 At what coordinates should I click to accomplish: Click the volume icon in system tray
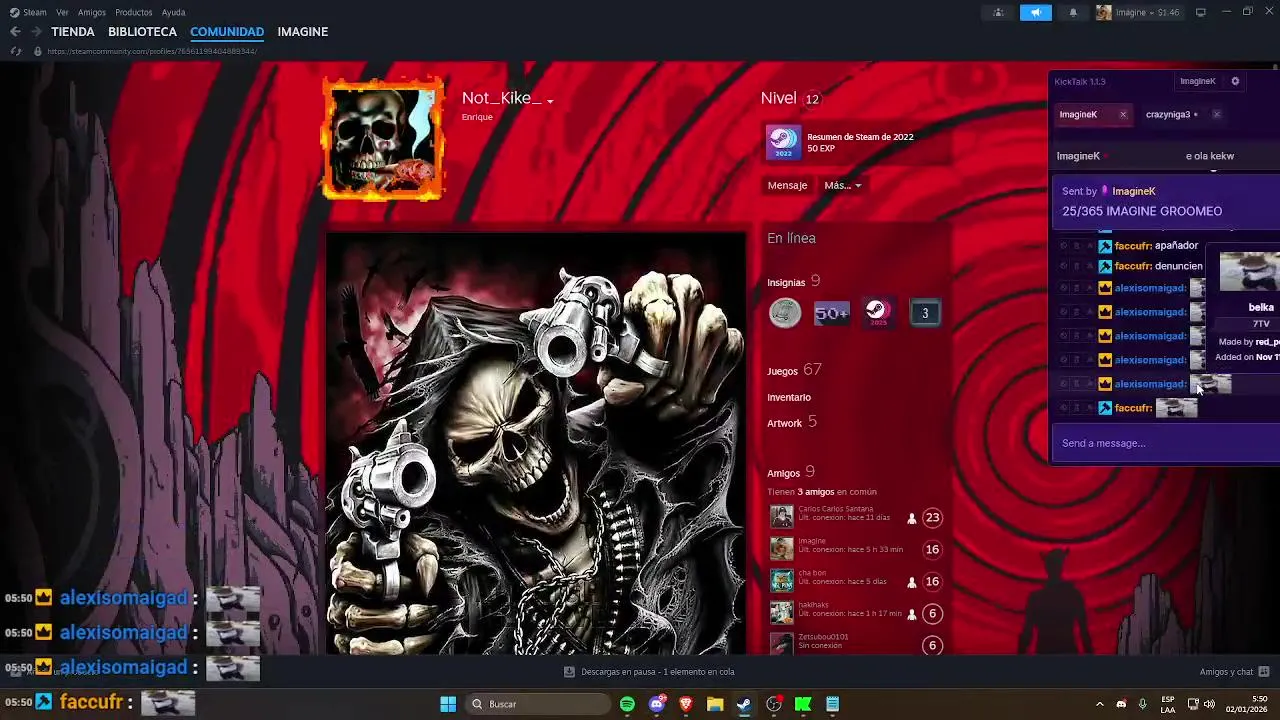[x=1210, y=704]
